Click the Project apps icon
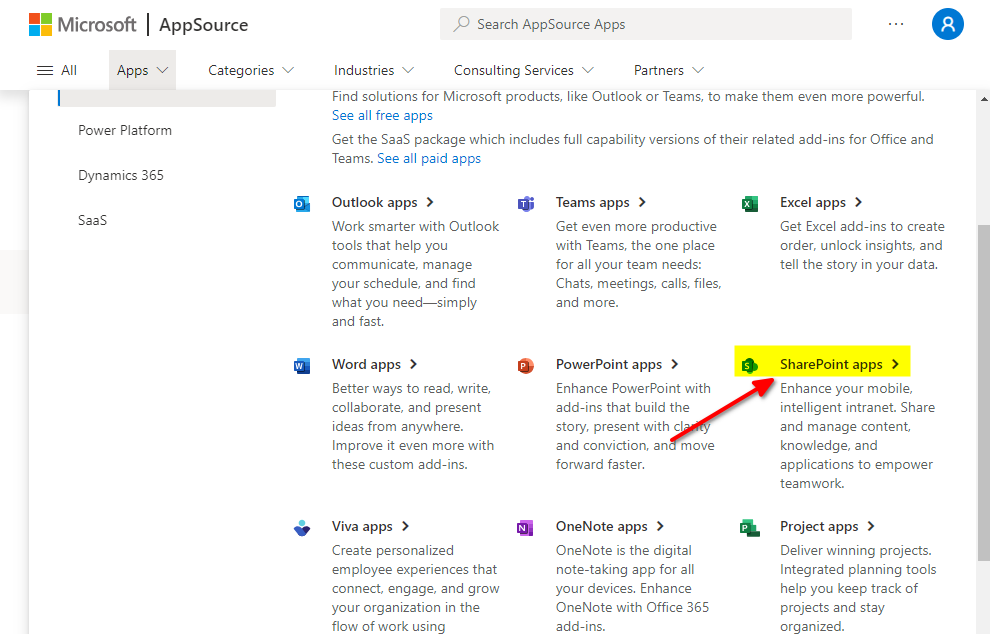 coord(750,528)
